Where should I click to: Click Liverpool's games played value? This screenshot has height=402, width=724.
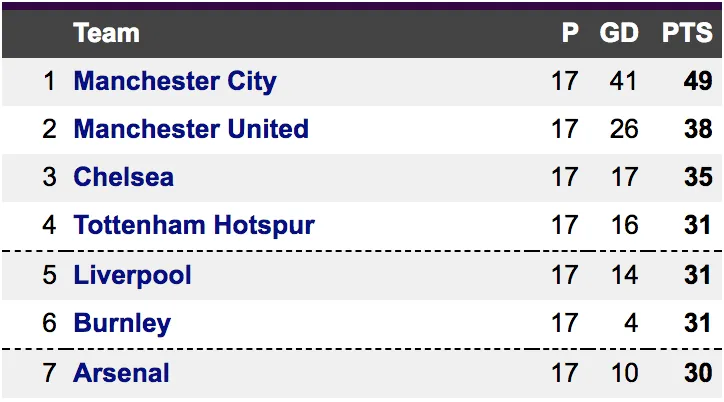tap(565, 275)
